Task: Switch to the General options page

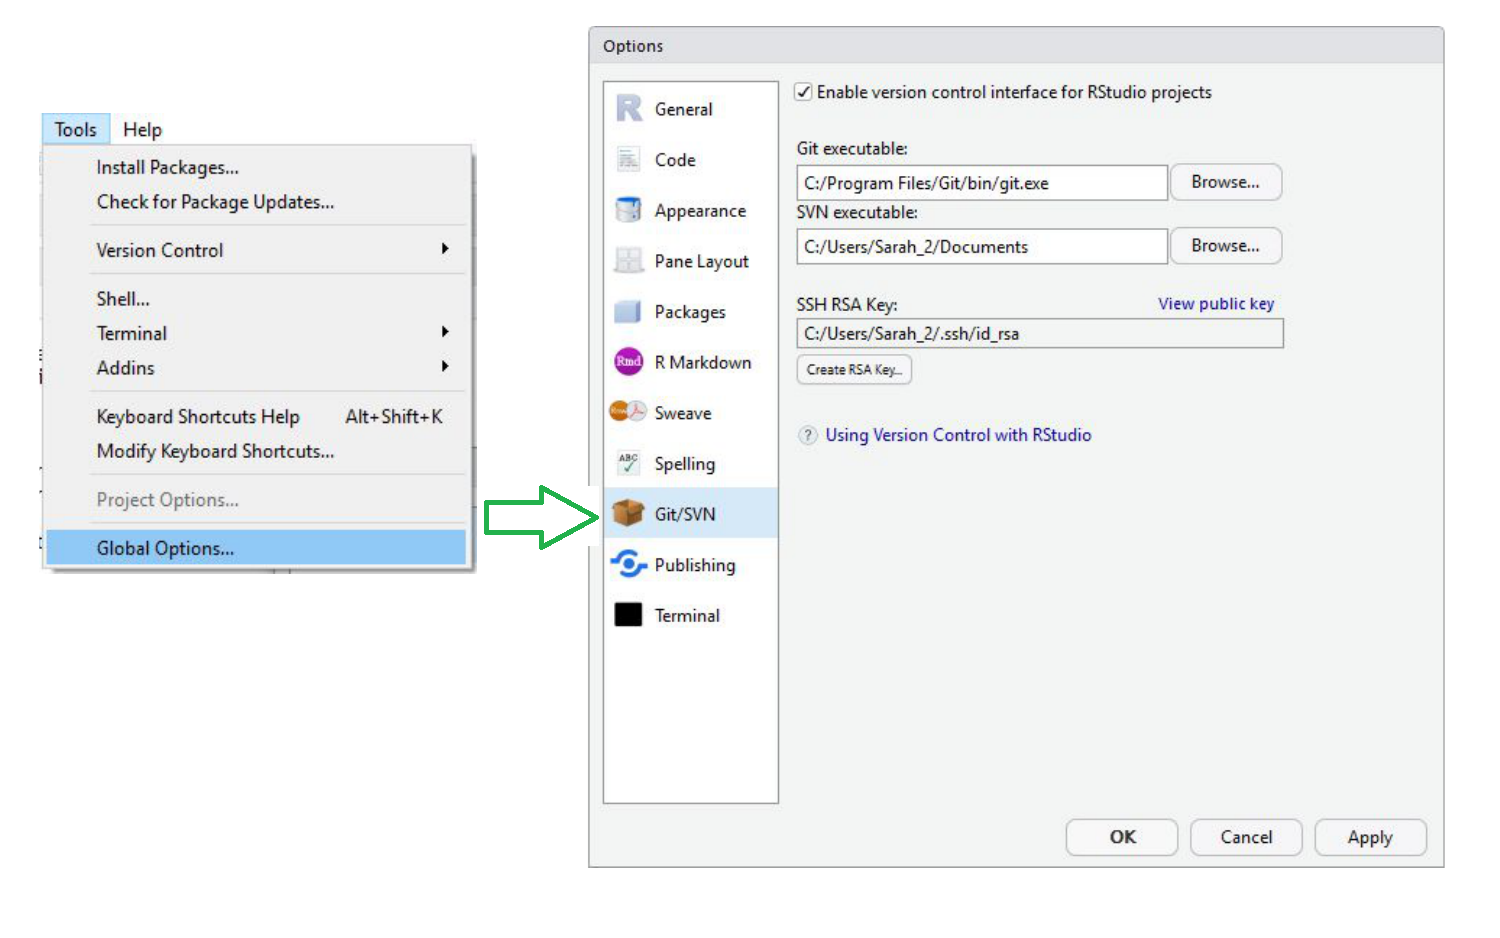Action: 691,108
